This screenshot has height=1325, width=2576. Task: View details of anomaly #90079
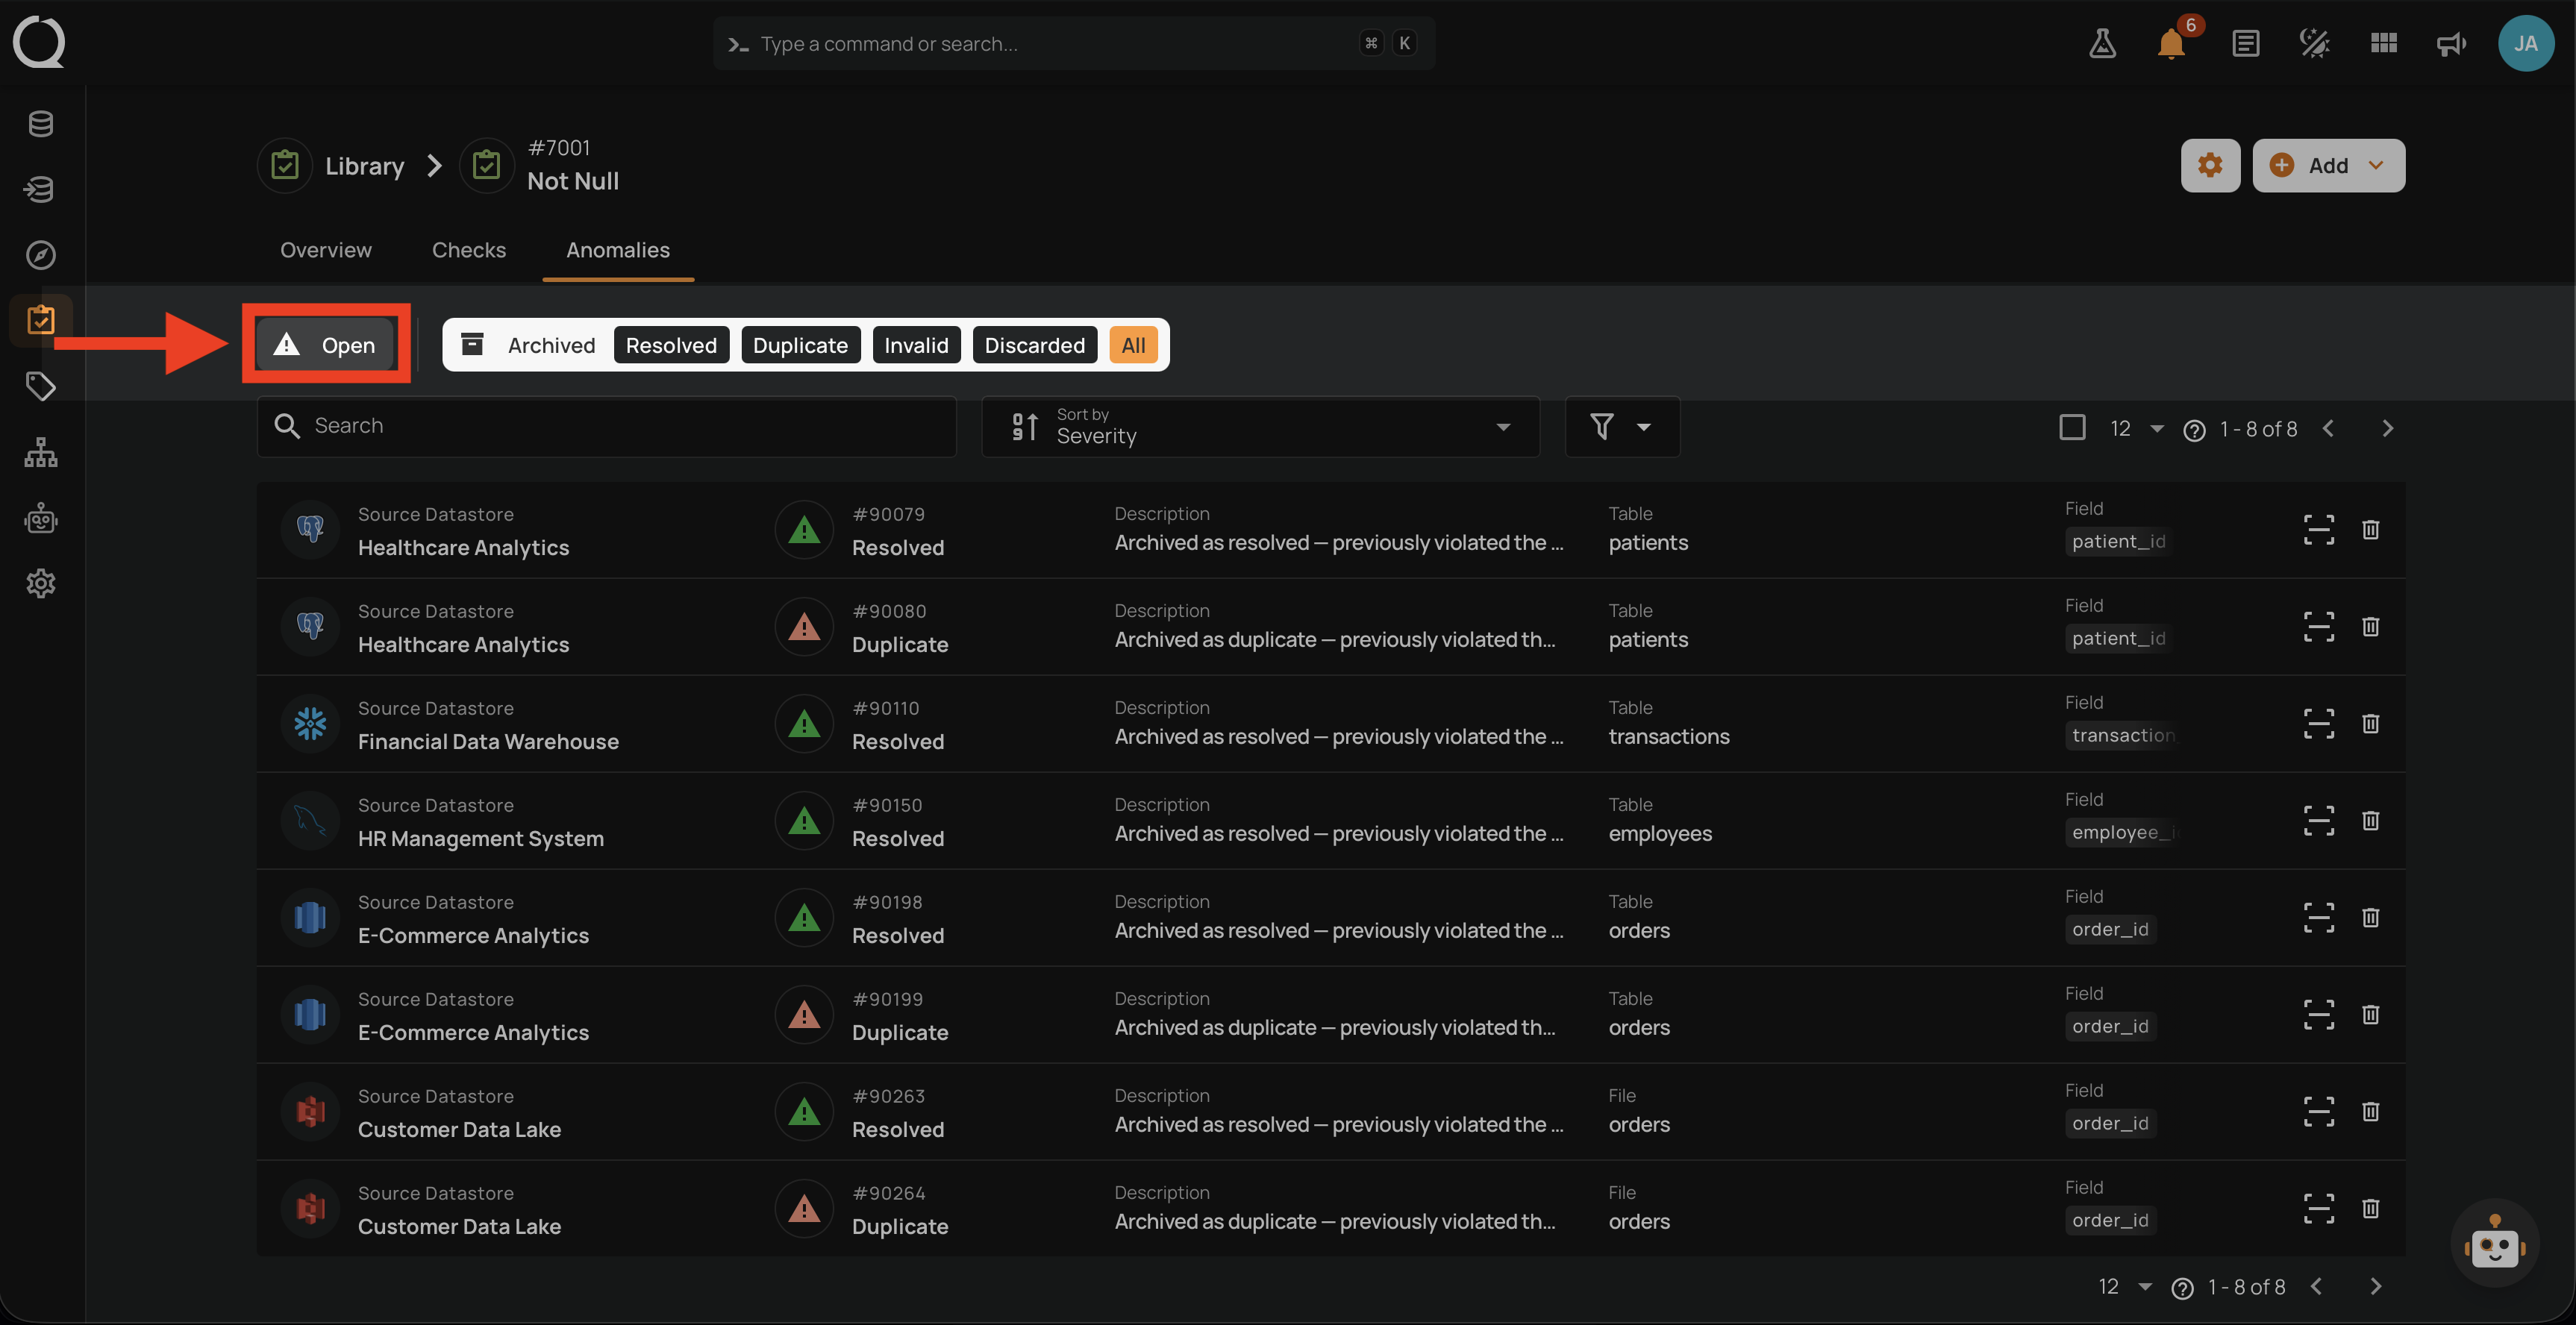[x=2318, y=530]
